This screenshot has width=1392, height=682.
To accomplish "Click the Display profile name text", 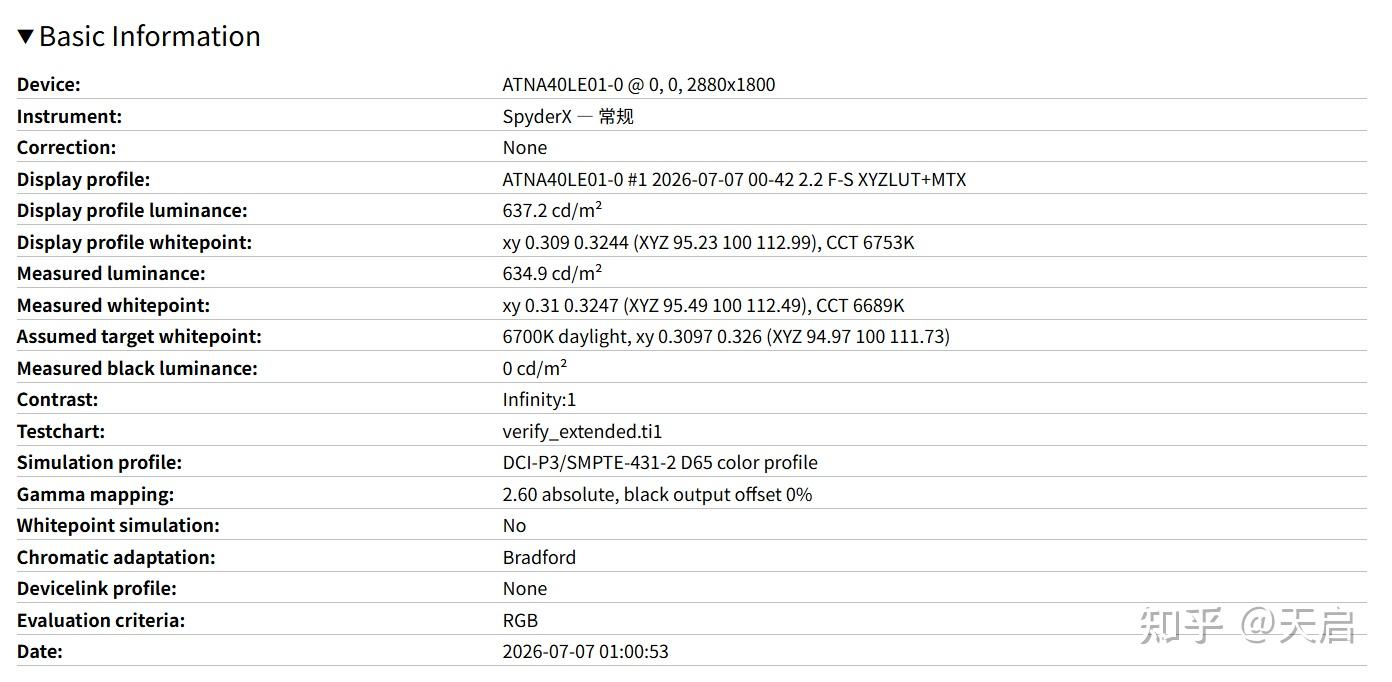I will pos(734,180).
